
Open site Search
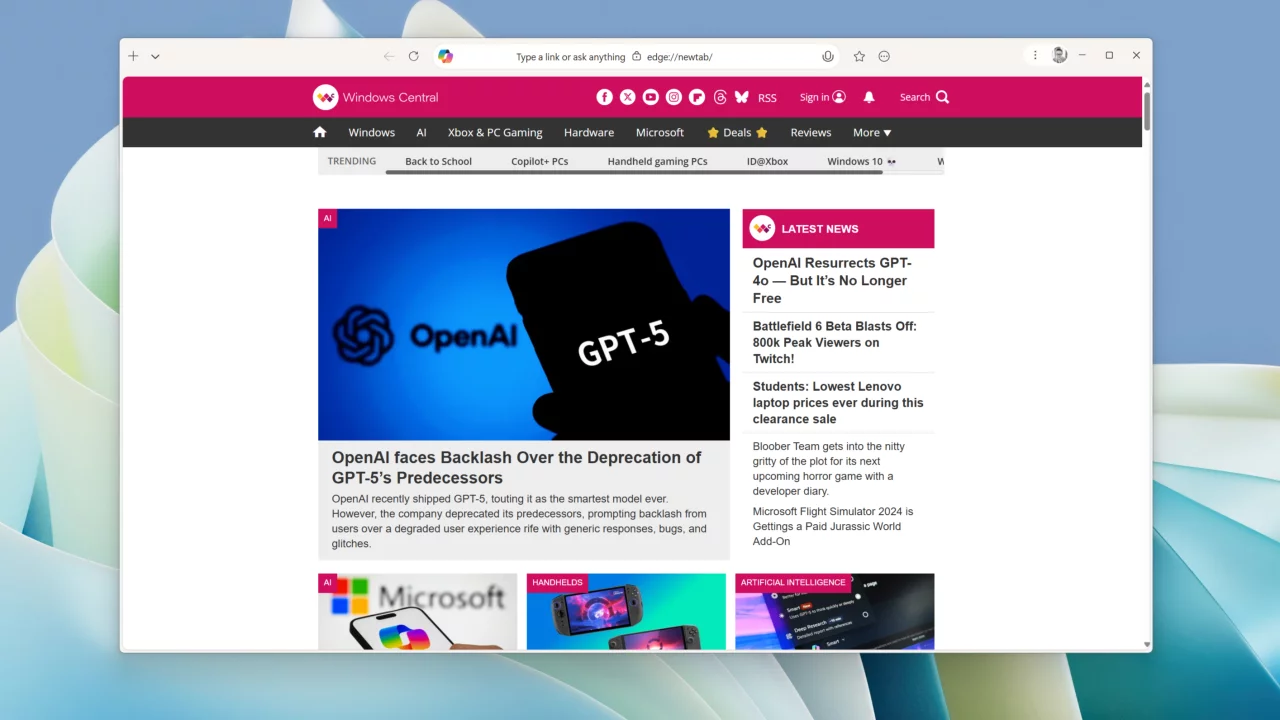coord(924,97)
